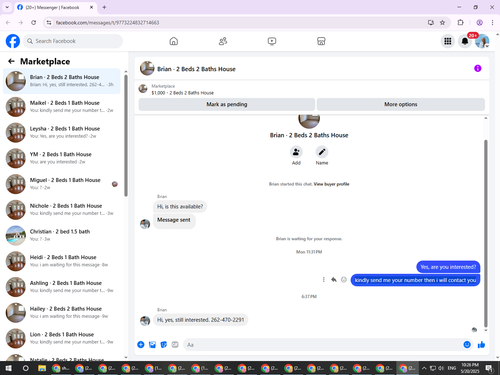Click the Yes, are you interested message bubble
500x375 pixels.
(x=448, y=267)
